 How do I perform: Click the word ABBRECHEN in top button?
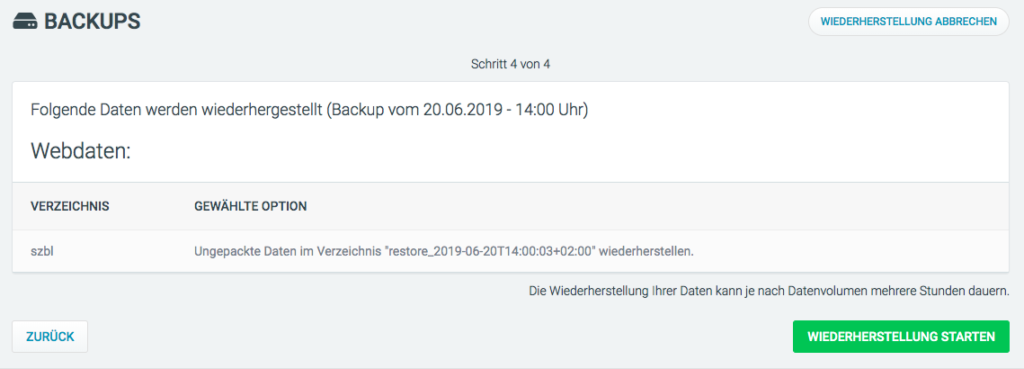pos(967,22)
